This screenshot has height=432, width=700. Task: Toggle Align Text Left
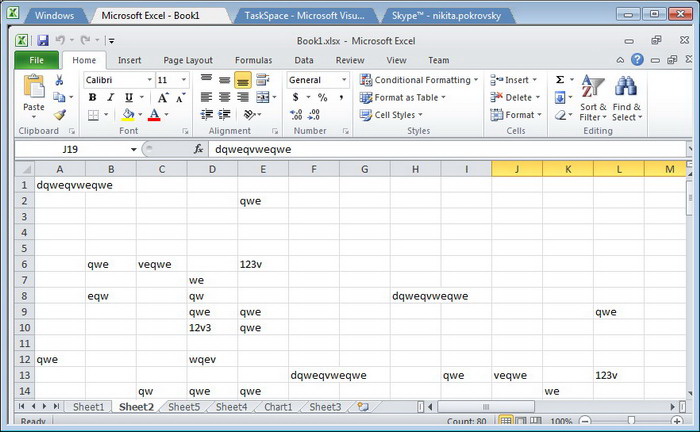point(206,97)
